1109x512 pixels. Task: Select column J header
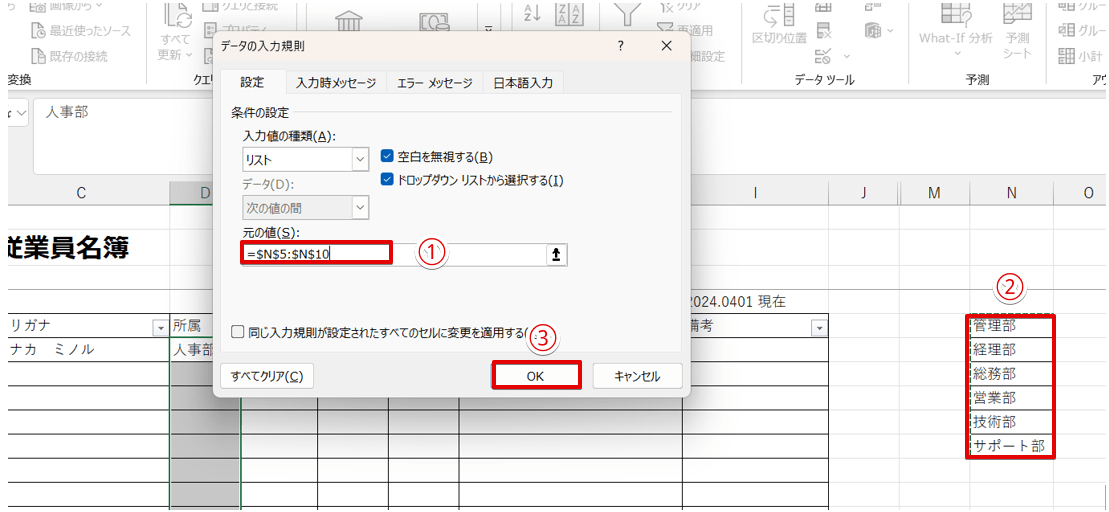[864, 193]
